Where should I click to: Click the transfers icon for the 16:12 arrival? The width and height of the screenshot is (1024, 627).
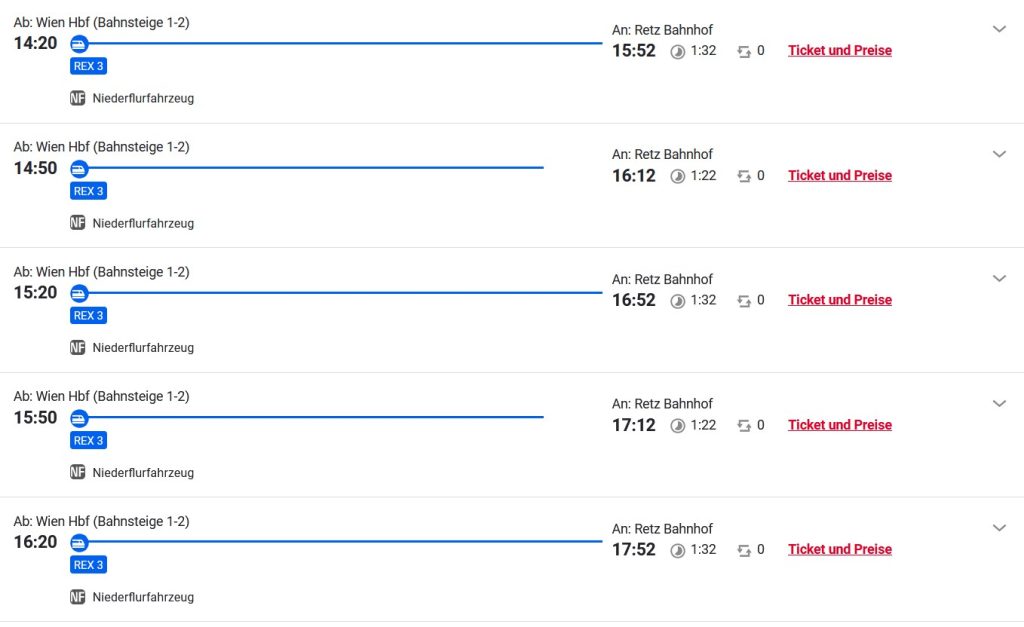tap(744, 176)
